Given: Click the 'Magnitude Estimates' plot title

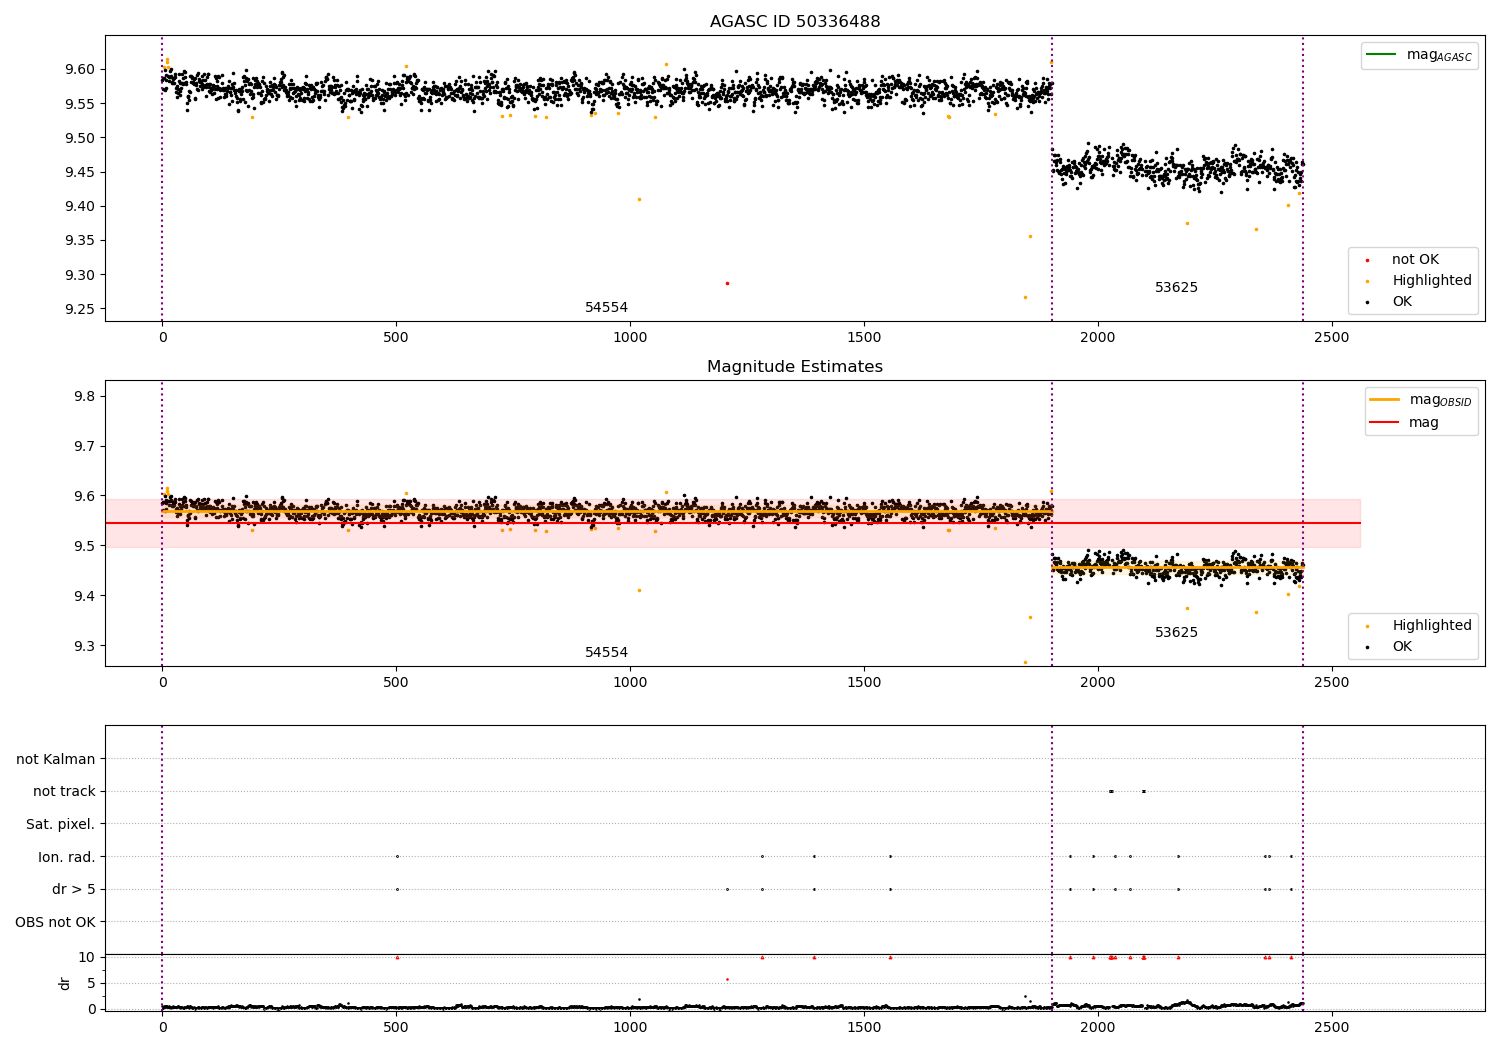Looking at the screenshot, I should tap(795, 367).
